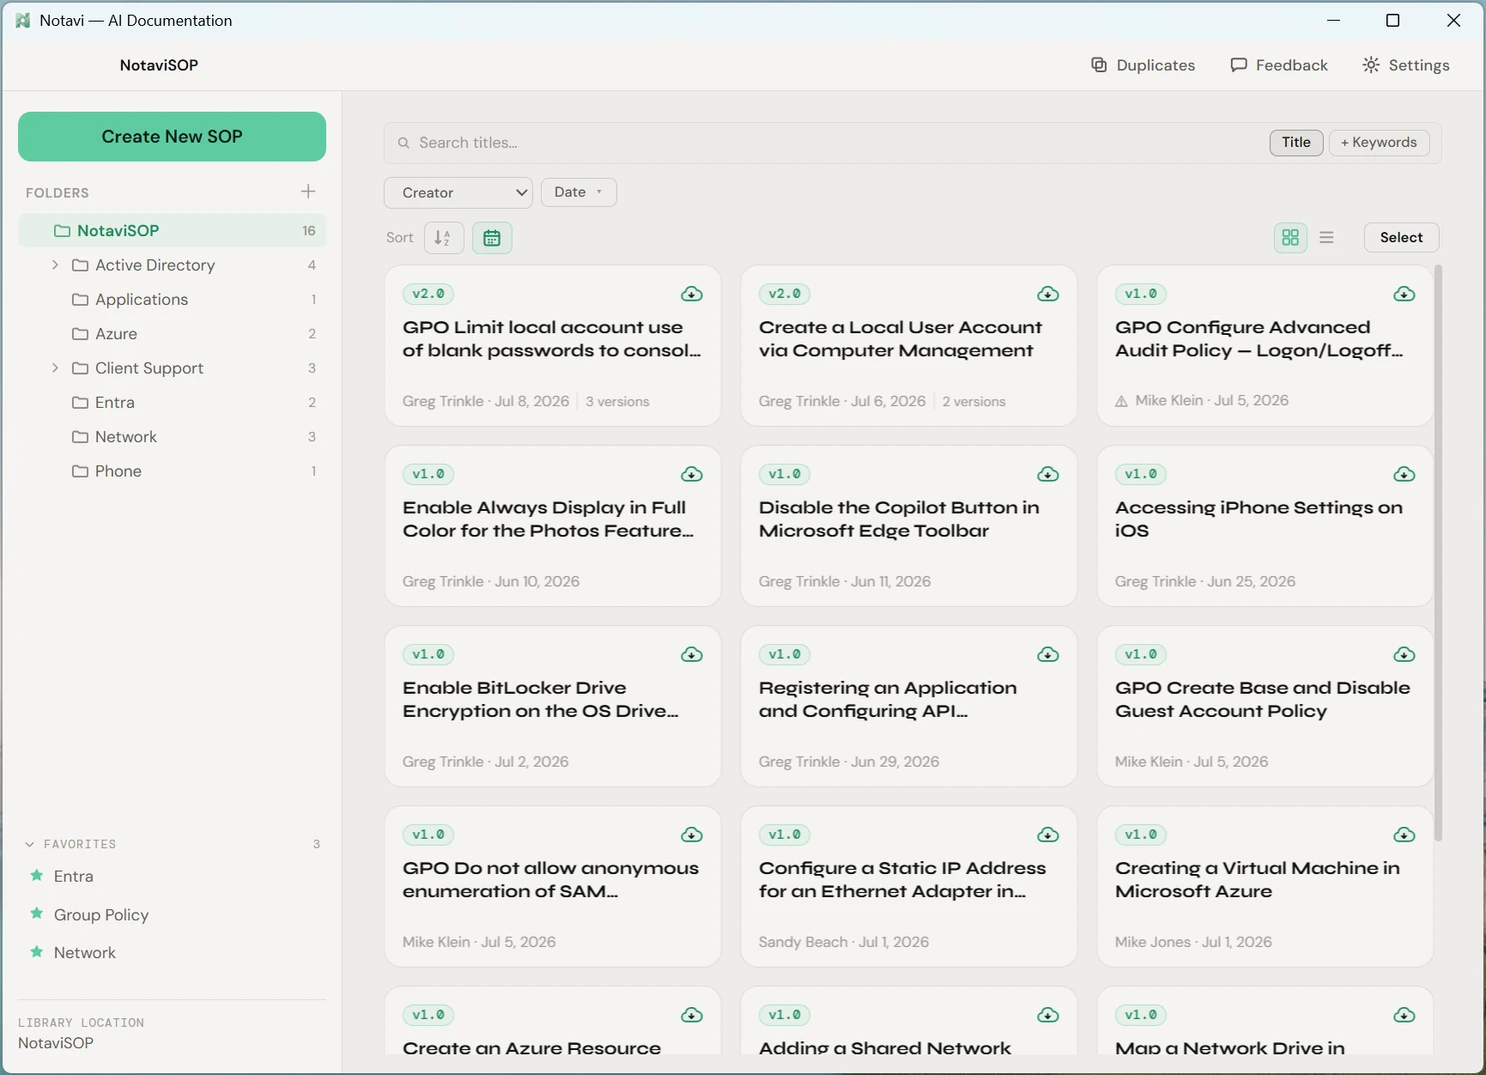Select the Network folder in Folders

(x=172, y=437)
